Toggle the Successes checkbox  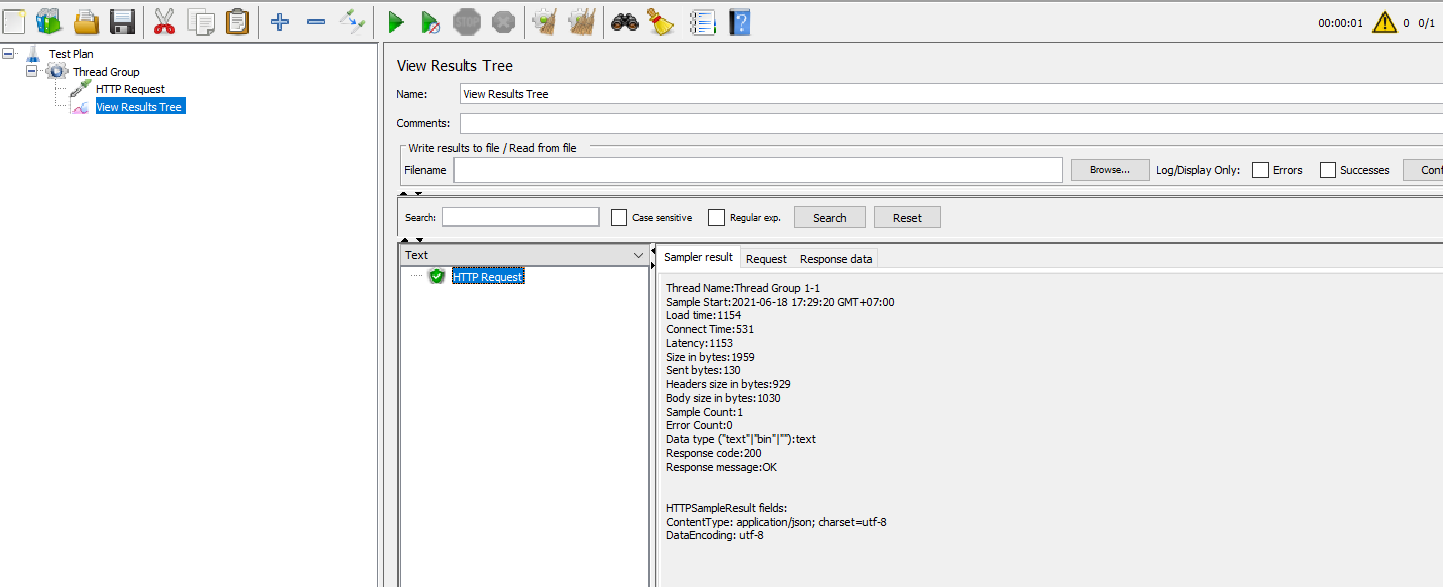(x=1328, y=170)
